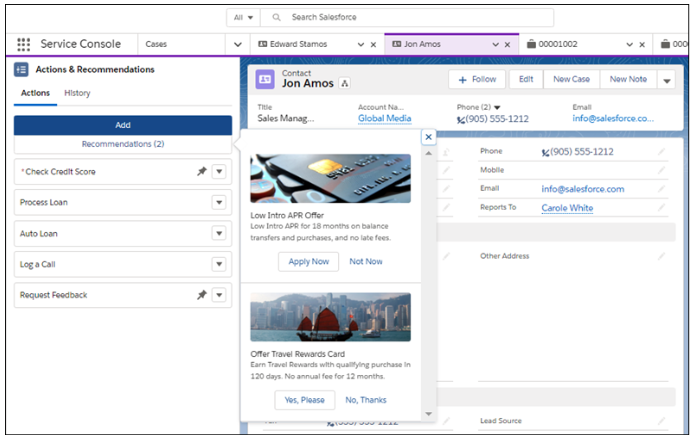Click the edit pencil next to Other Address
The image size is (694, 437).
click(661, 256)
